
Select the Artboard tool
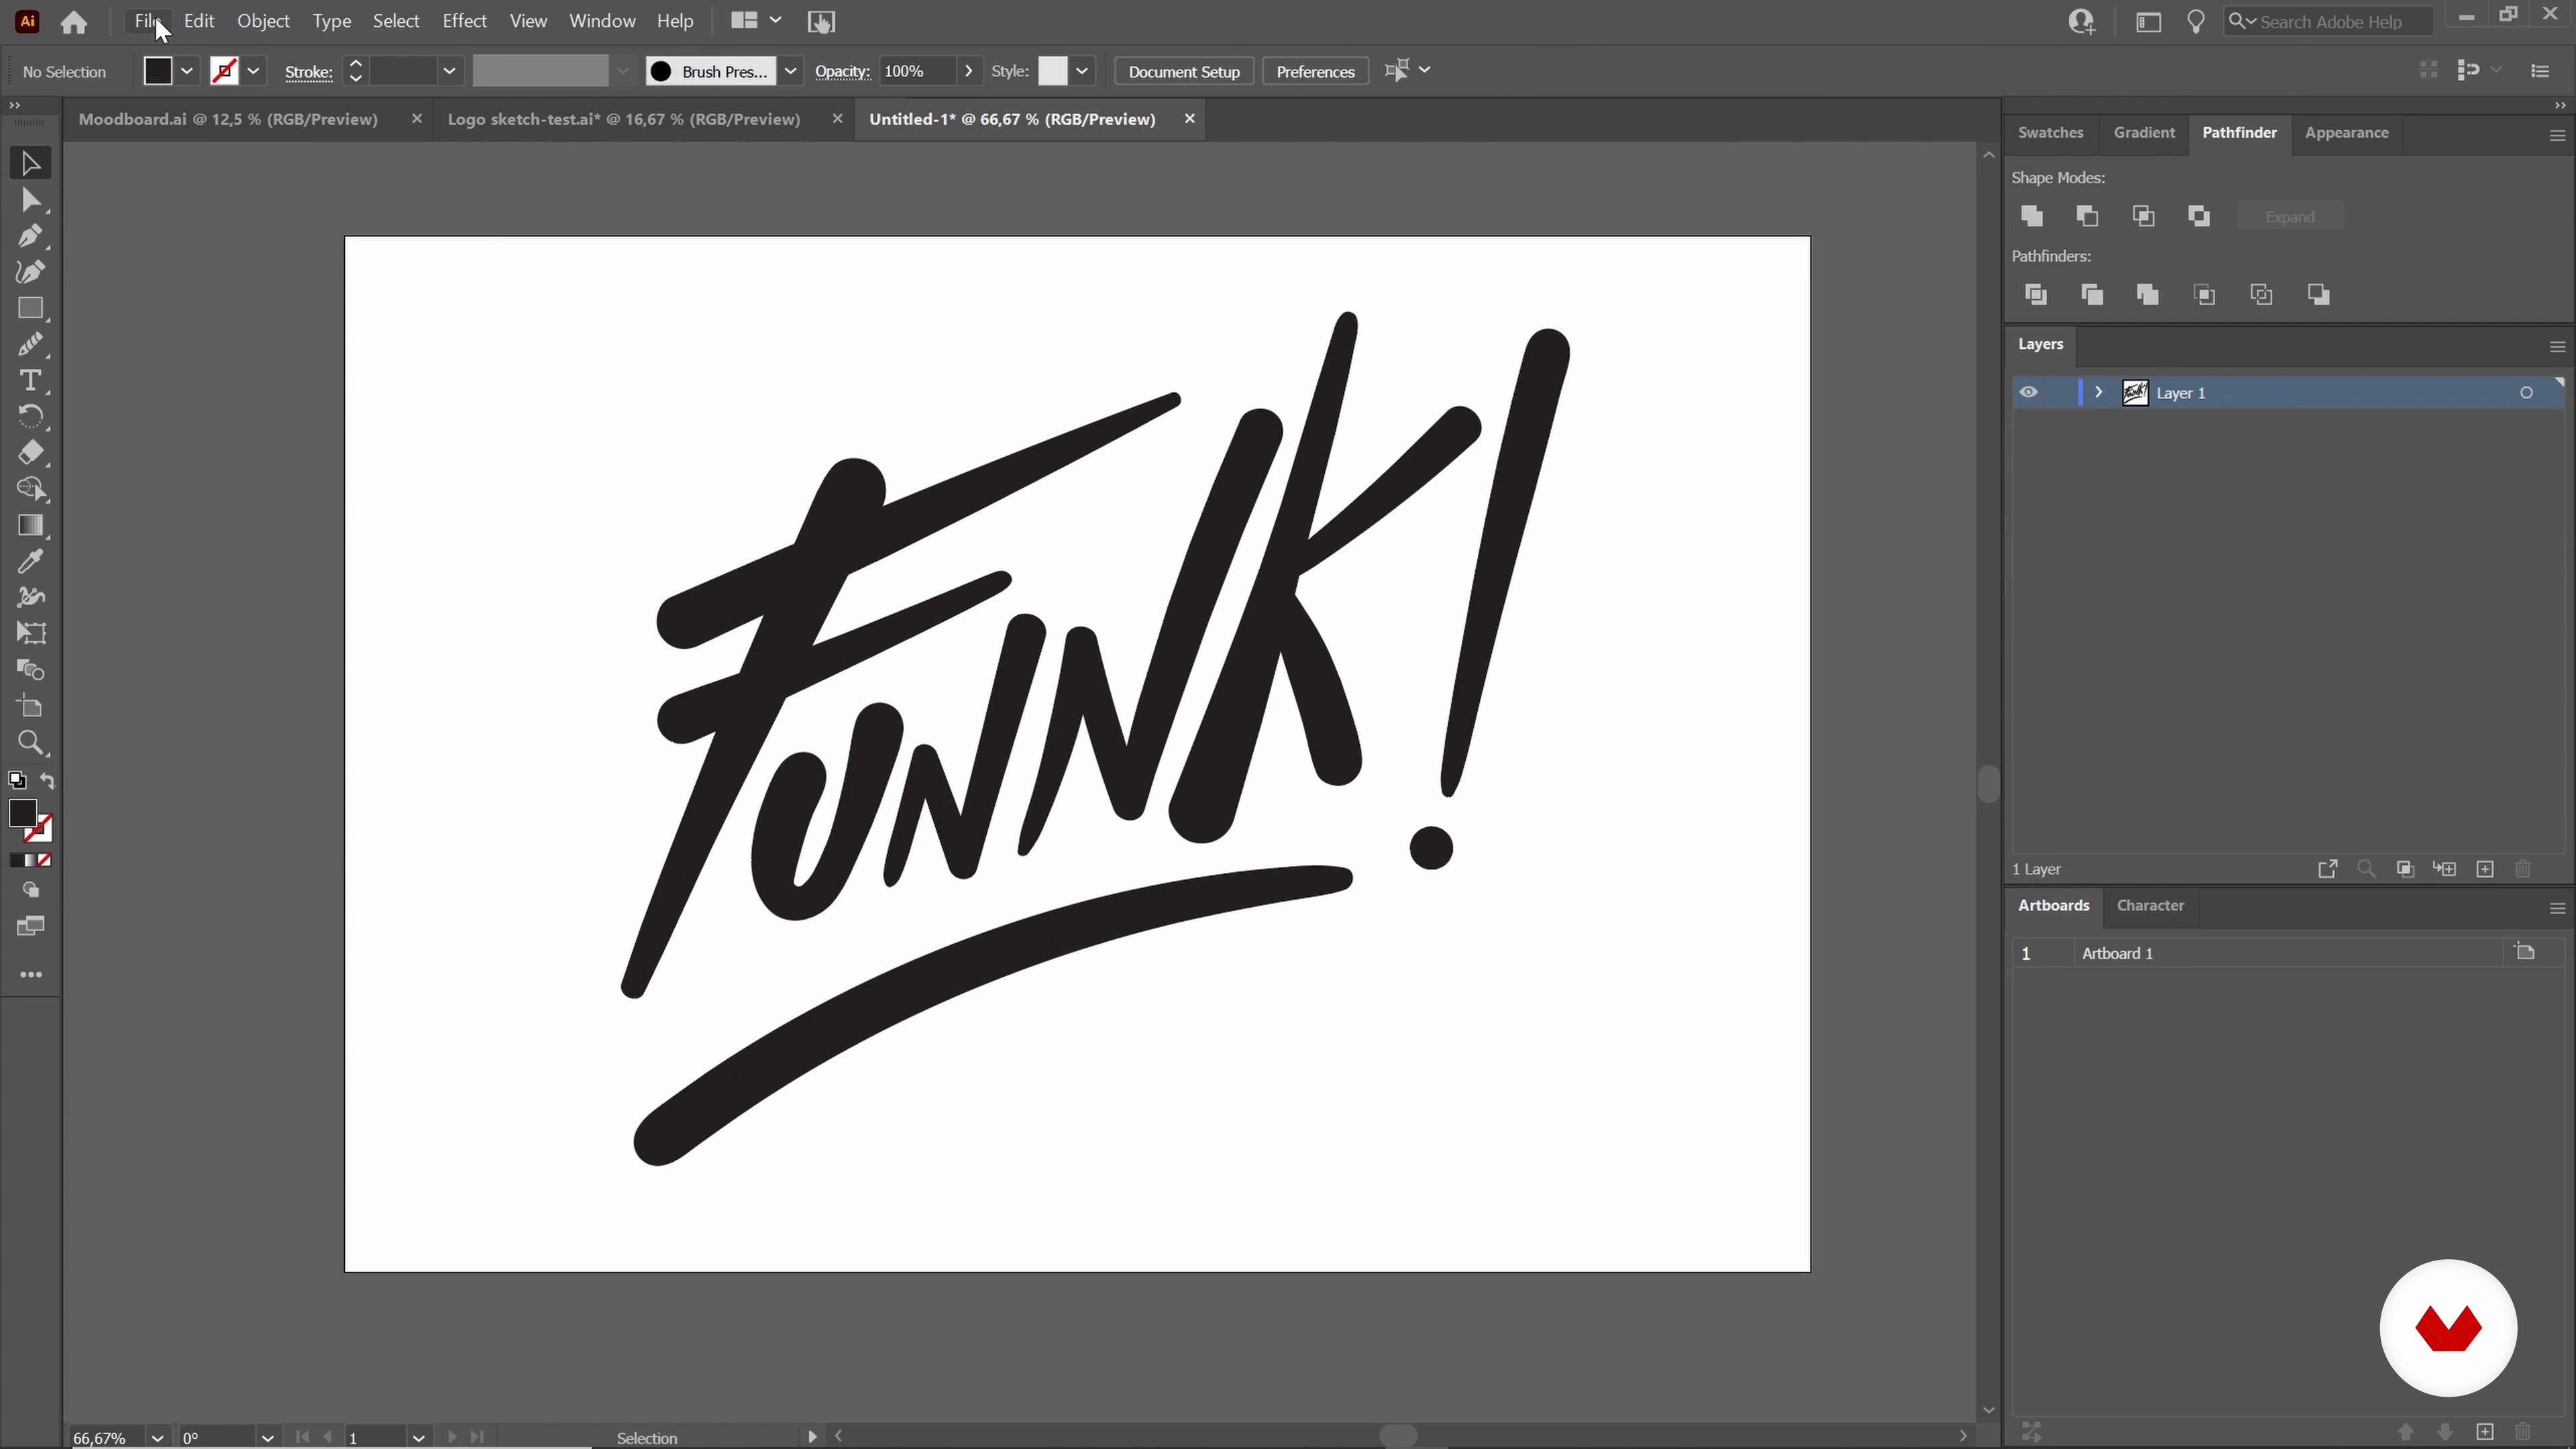point(30,706)
